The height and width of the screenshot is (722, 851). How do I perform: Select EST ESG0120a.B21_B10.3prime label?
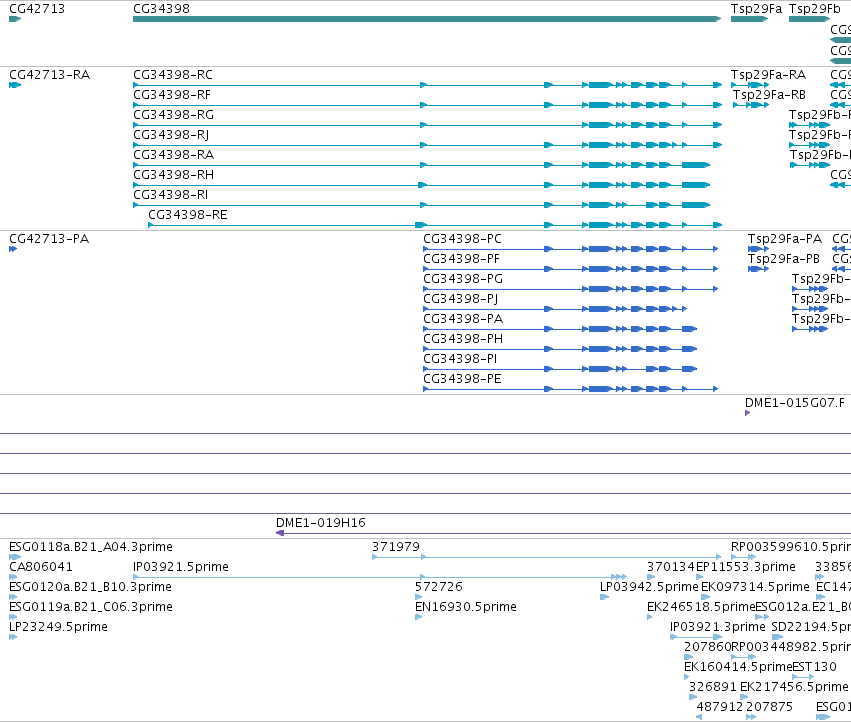coord(90,587)
